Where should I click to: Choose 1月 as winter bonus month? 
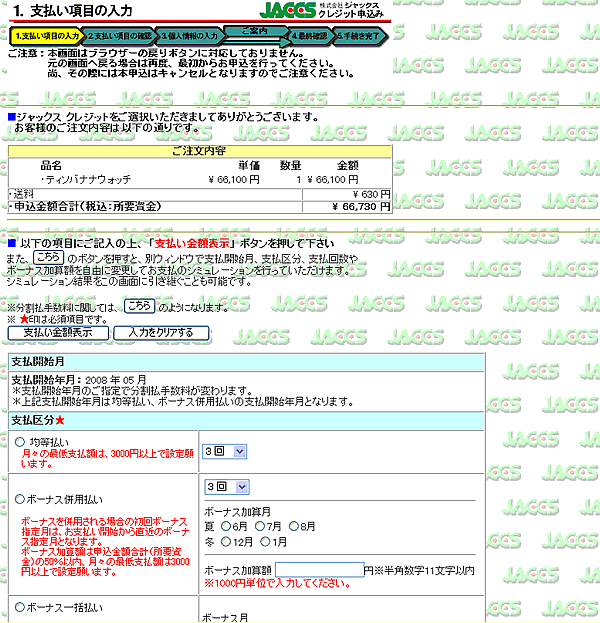[265, 542]
